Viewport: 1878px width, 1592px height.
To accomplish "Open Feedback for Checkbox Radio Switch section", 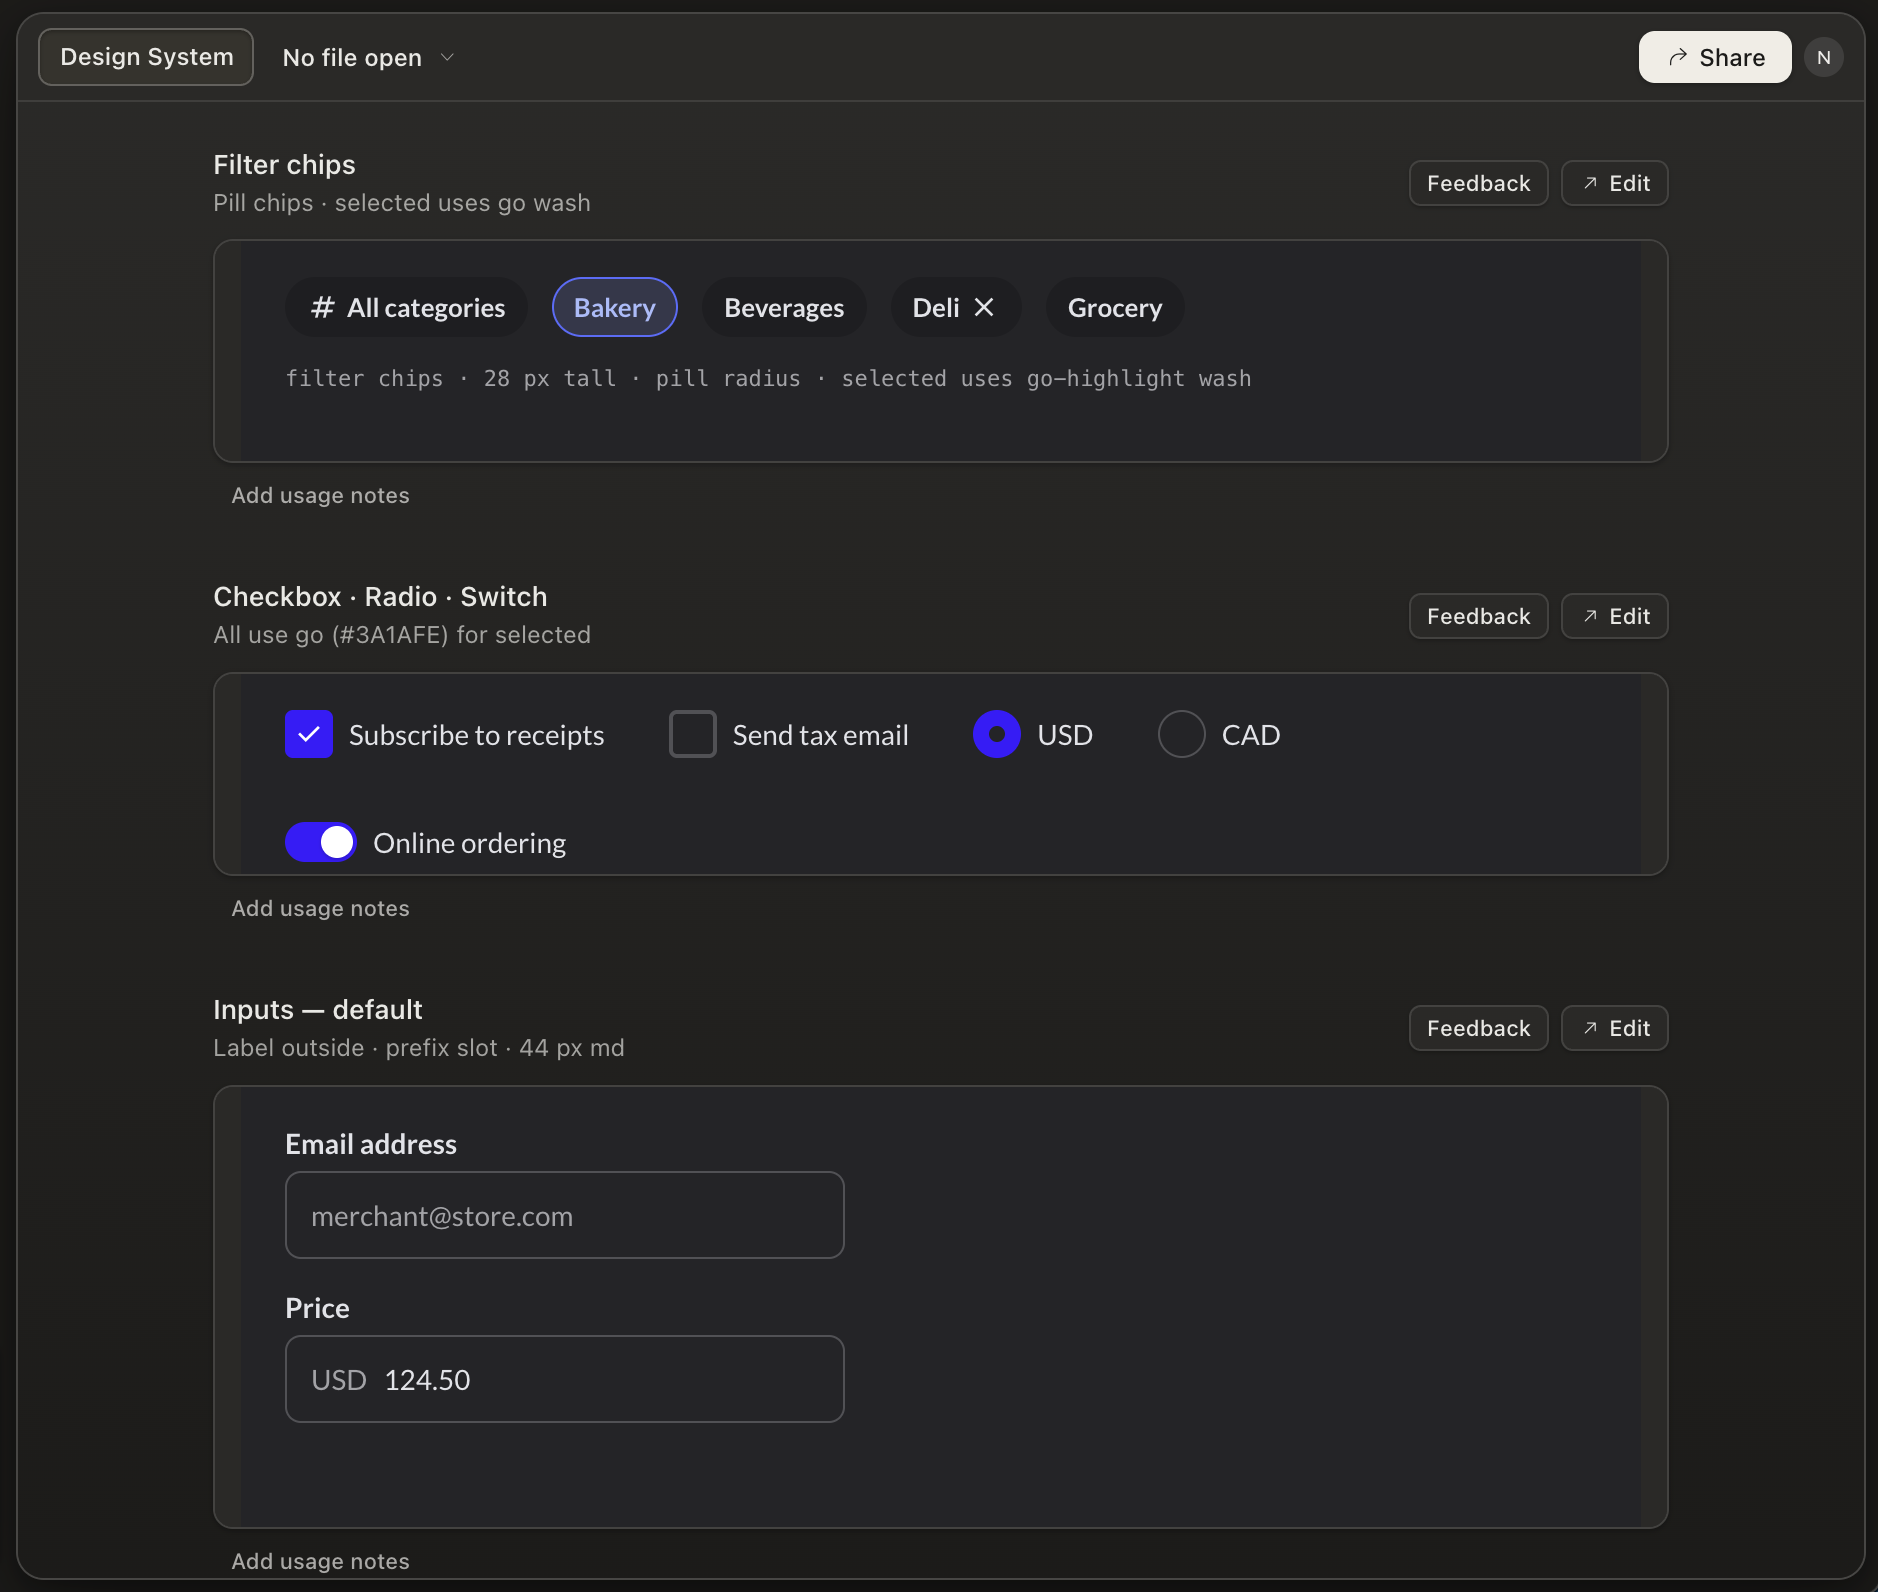I will [x=1478, y=616].
